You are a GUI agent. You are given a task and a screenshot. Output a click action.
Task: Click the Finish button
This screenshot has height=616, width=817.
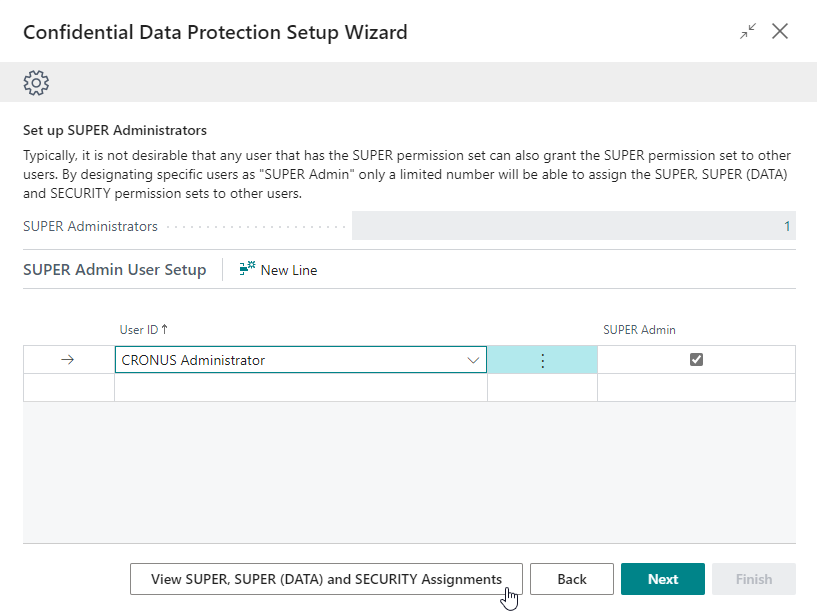coord(753,579)
